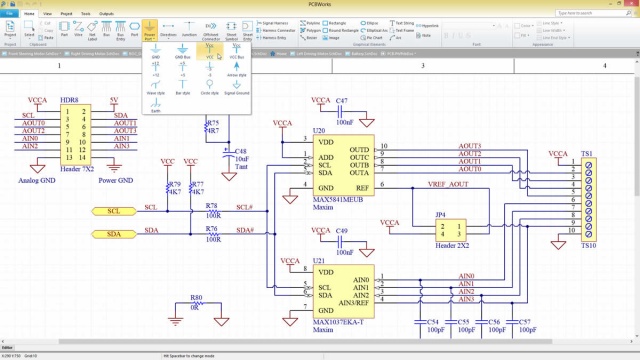
Task: Select the Polyline drawing tool
Action: click(x=310, y=23)
